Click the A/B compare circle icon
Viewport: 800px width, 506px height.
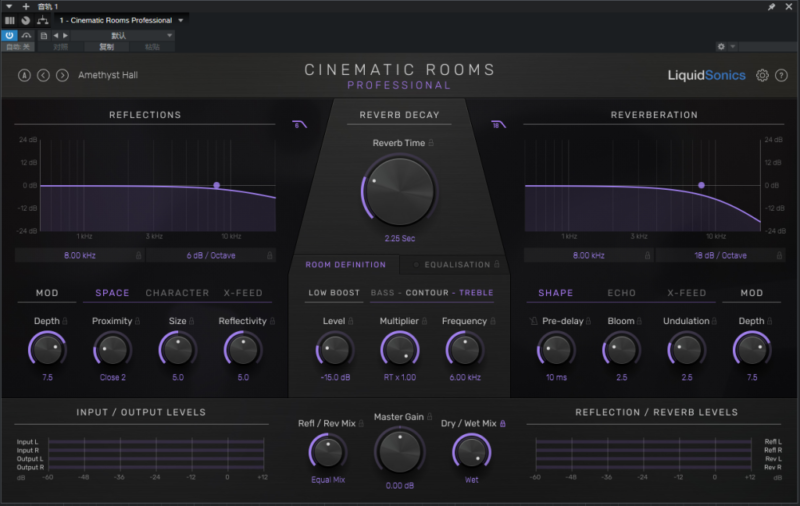[x=24, y=75]
